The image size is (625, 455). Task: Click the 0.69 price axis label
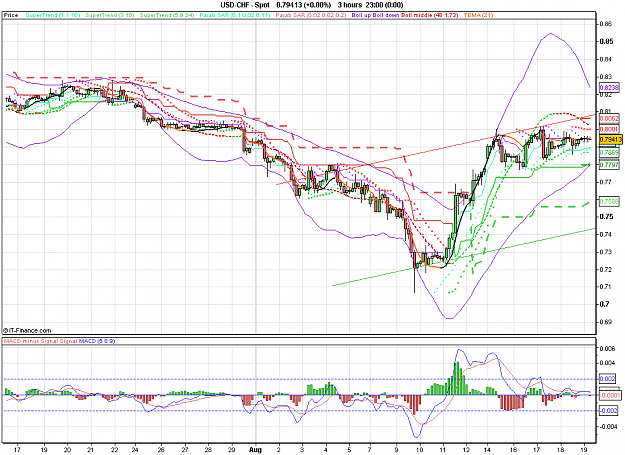pyautogui.click(x=606, y=322)
